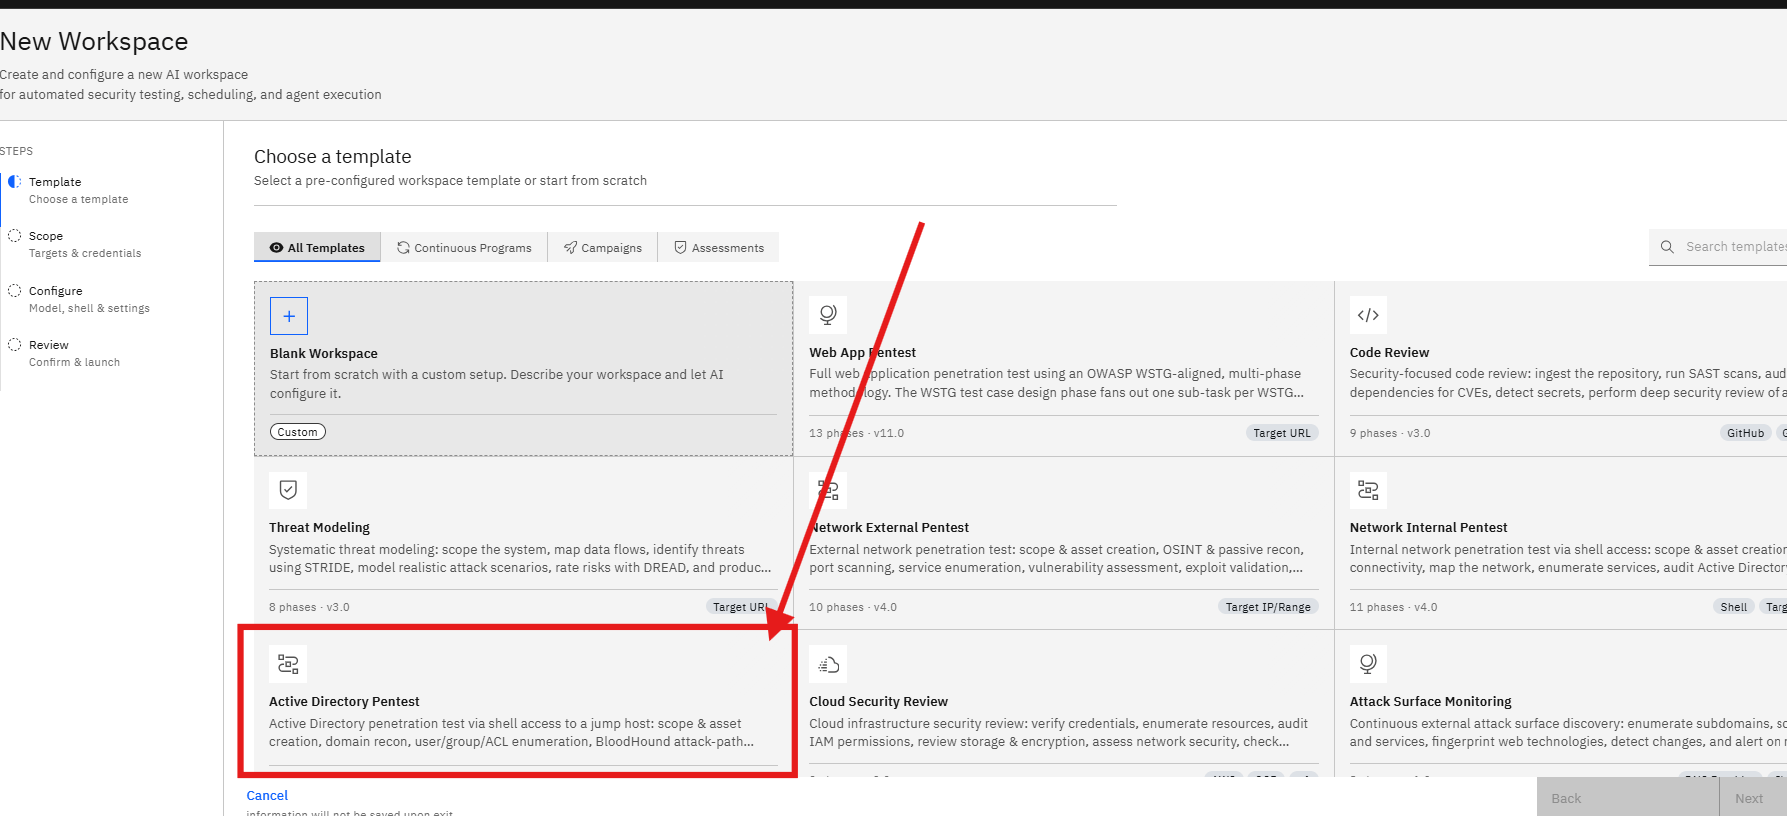Image resolution: width=1787 pixels, height=816 pixels.
Task: Click the '10 phases · v4.0' text
Action: [x=853, y=607]
